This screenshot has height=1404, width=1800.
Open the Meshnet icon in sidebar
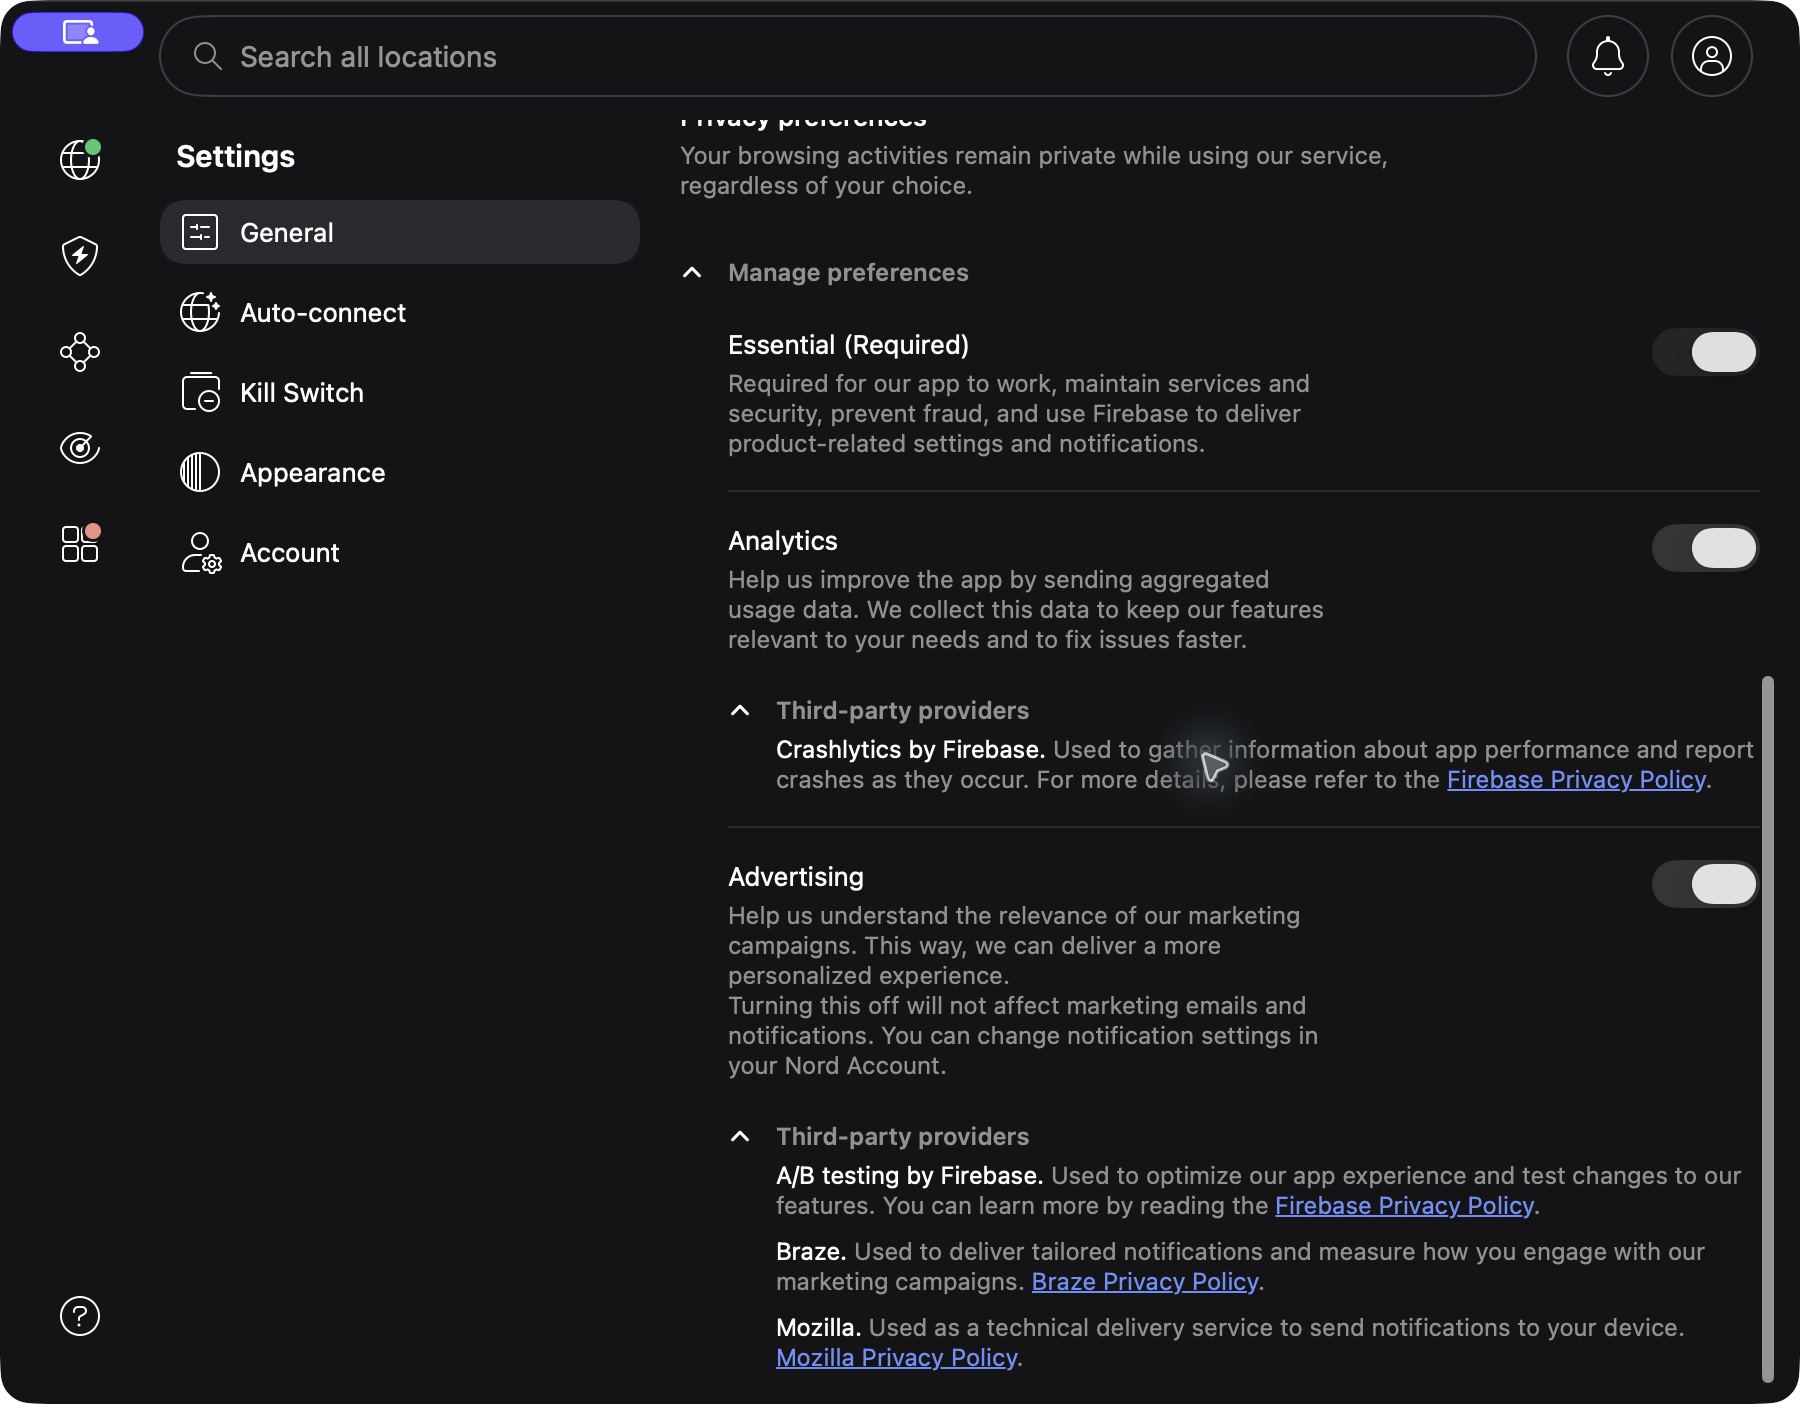tap(80, 352)
